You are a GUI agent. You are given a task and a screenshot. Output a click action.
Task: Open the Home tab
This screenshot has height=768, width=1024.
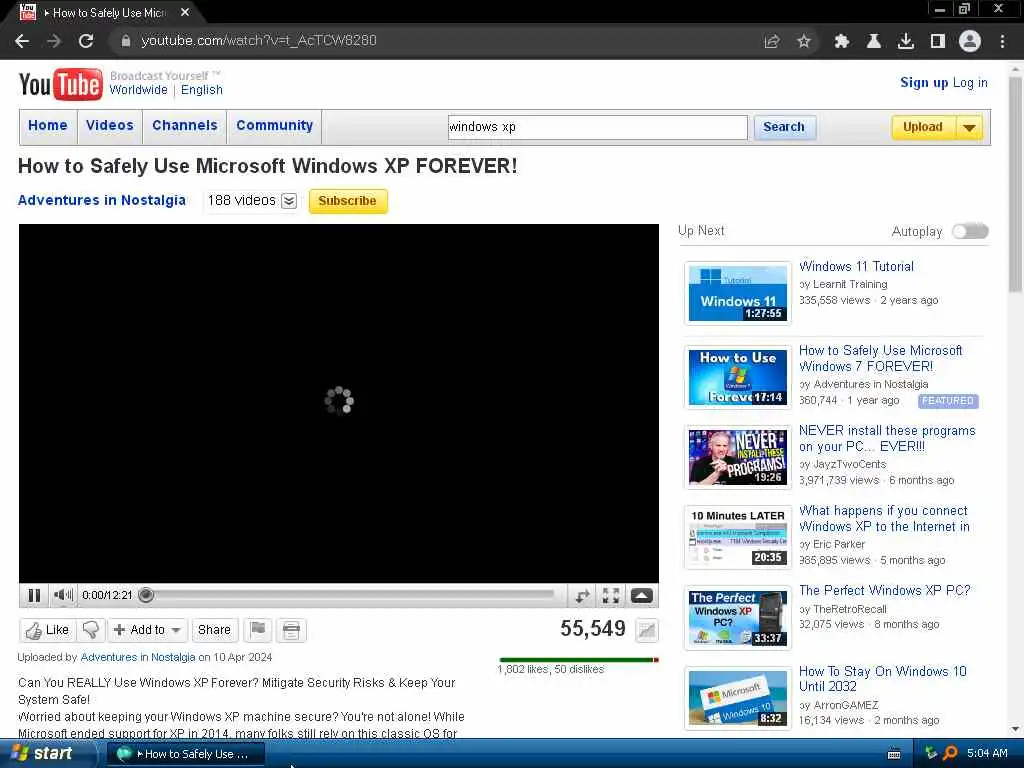(48, 125)
